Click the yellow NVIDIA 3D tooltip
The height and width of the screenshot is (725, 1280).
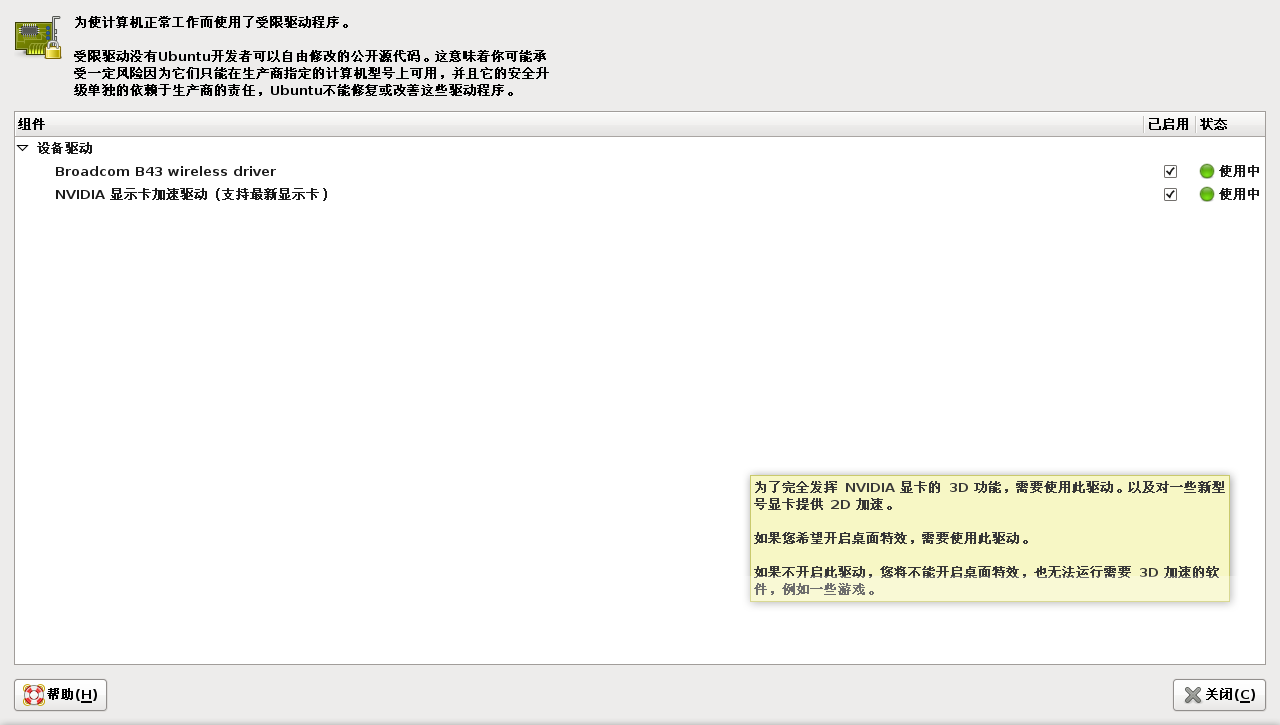click(989, 538)
